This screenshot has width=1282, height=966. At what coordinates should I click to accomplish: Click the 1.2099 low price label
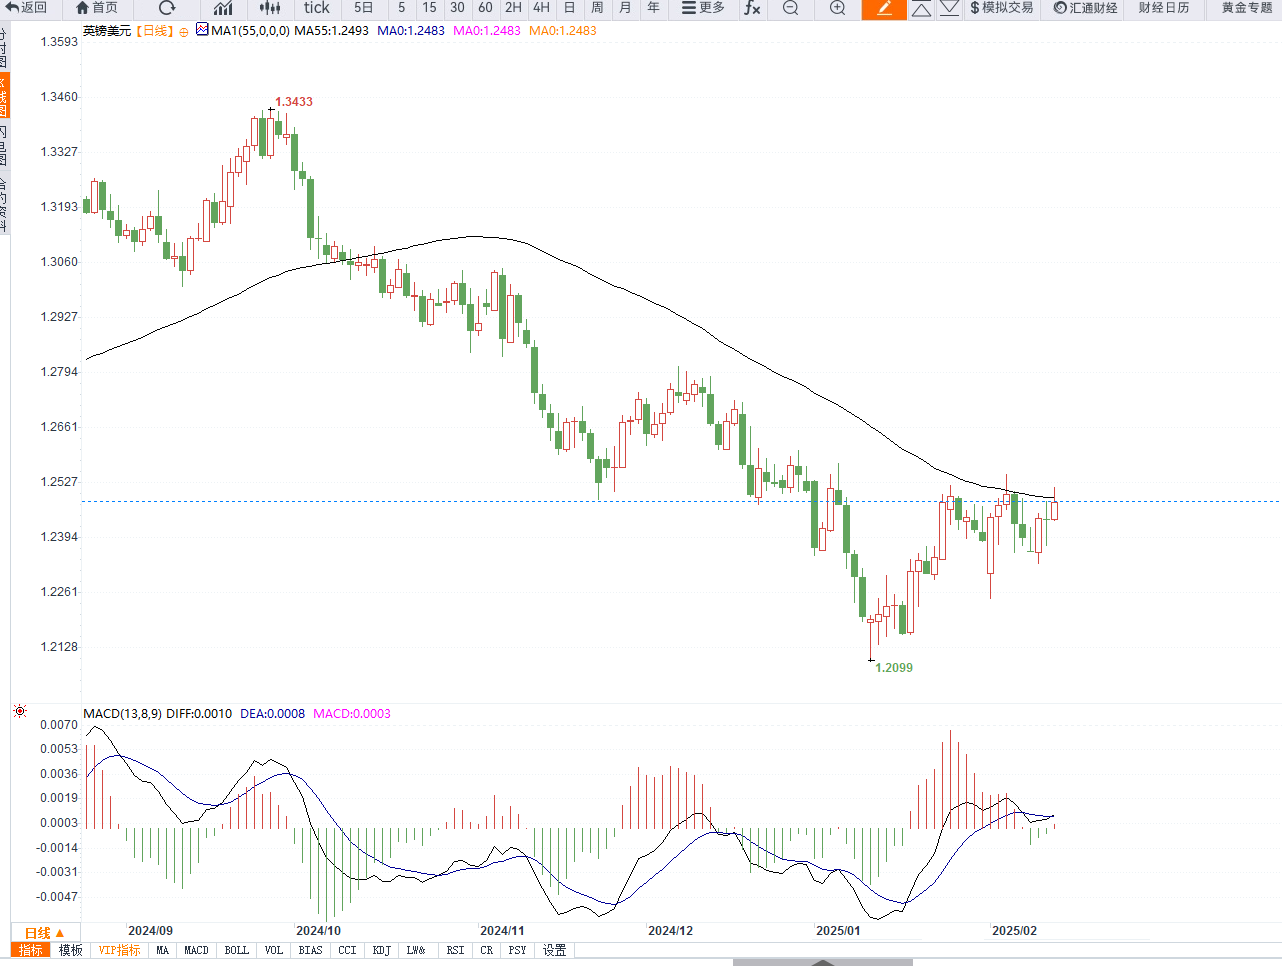click(894, 668)
